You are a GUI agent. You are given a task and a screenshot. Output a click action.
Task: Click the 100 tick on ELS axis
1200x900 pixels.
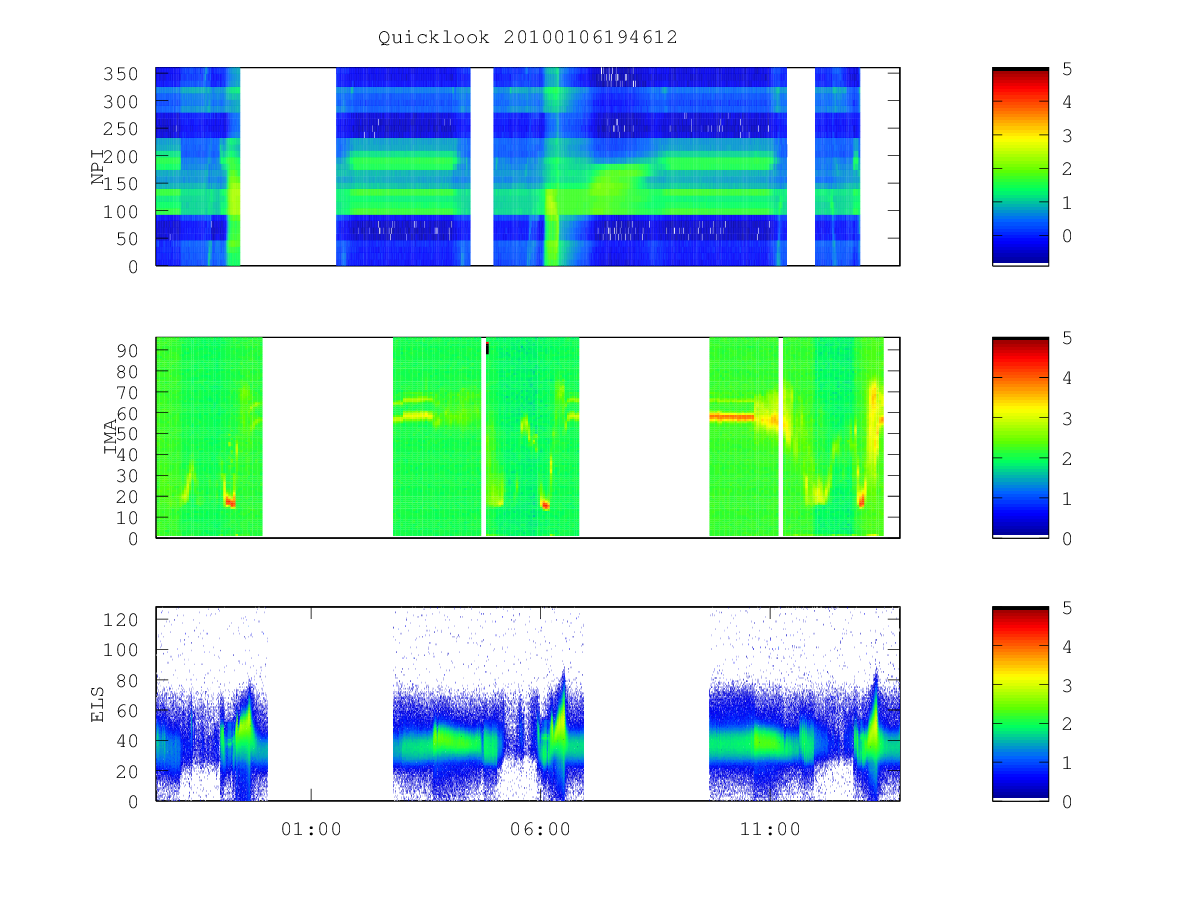point(123,650)
